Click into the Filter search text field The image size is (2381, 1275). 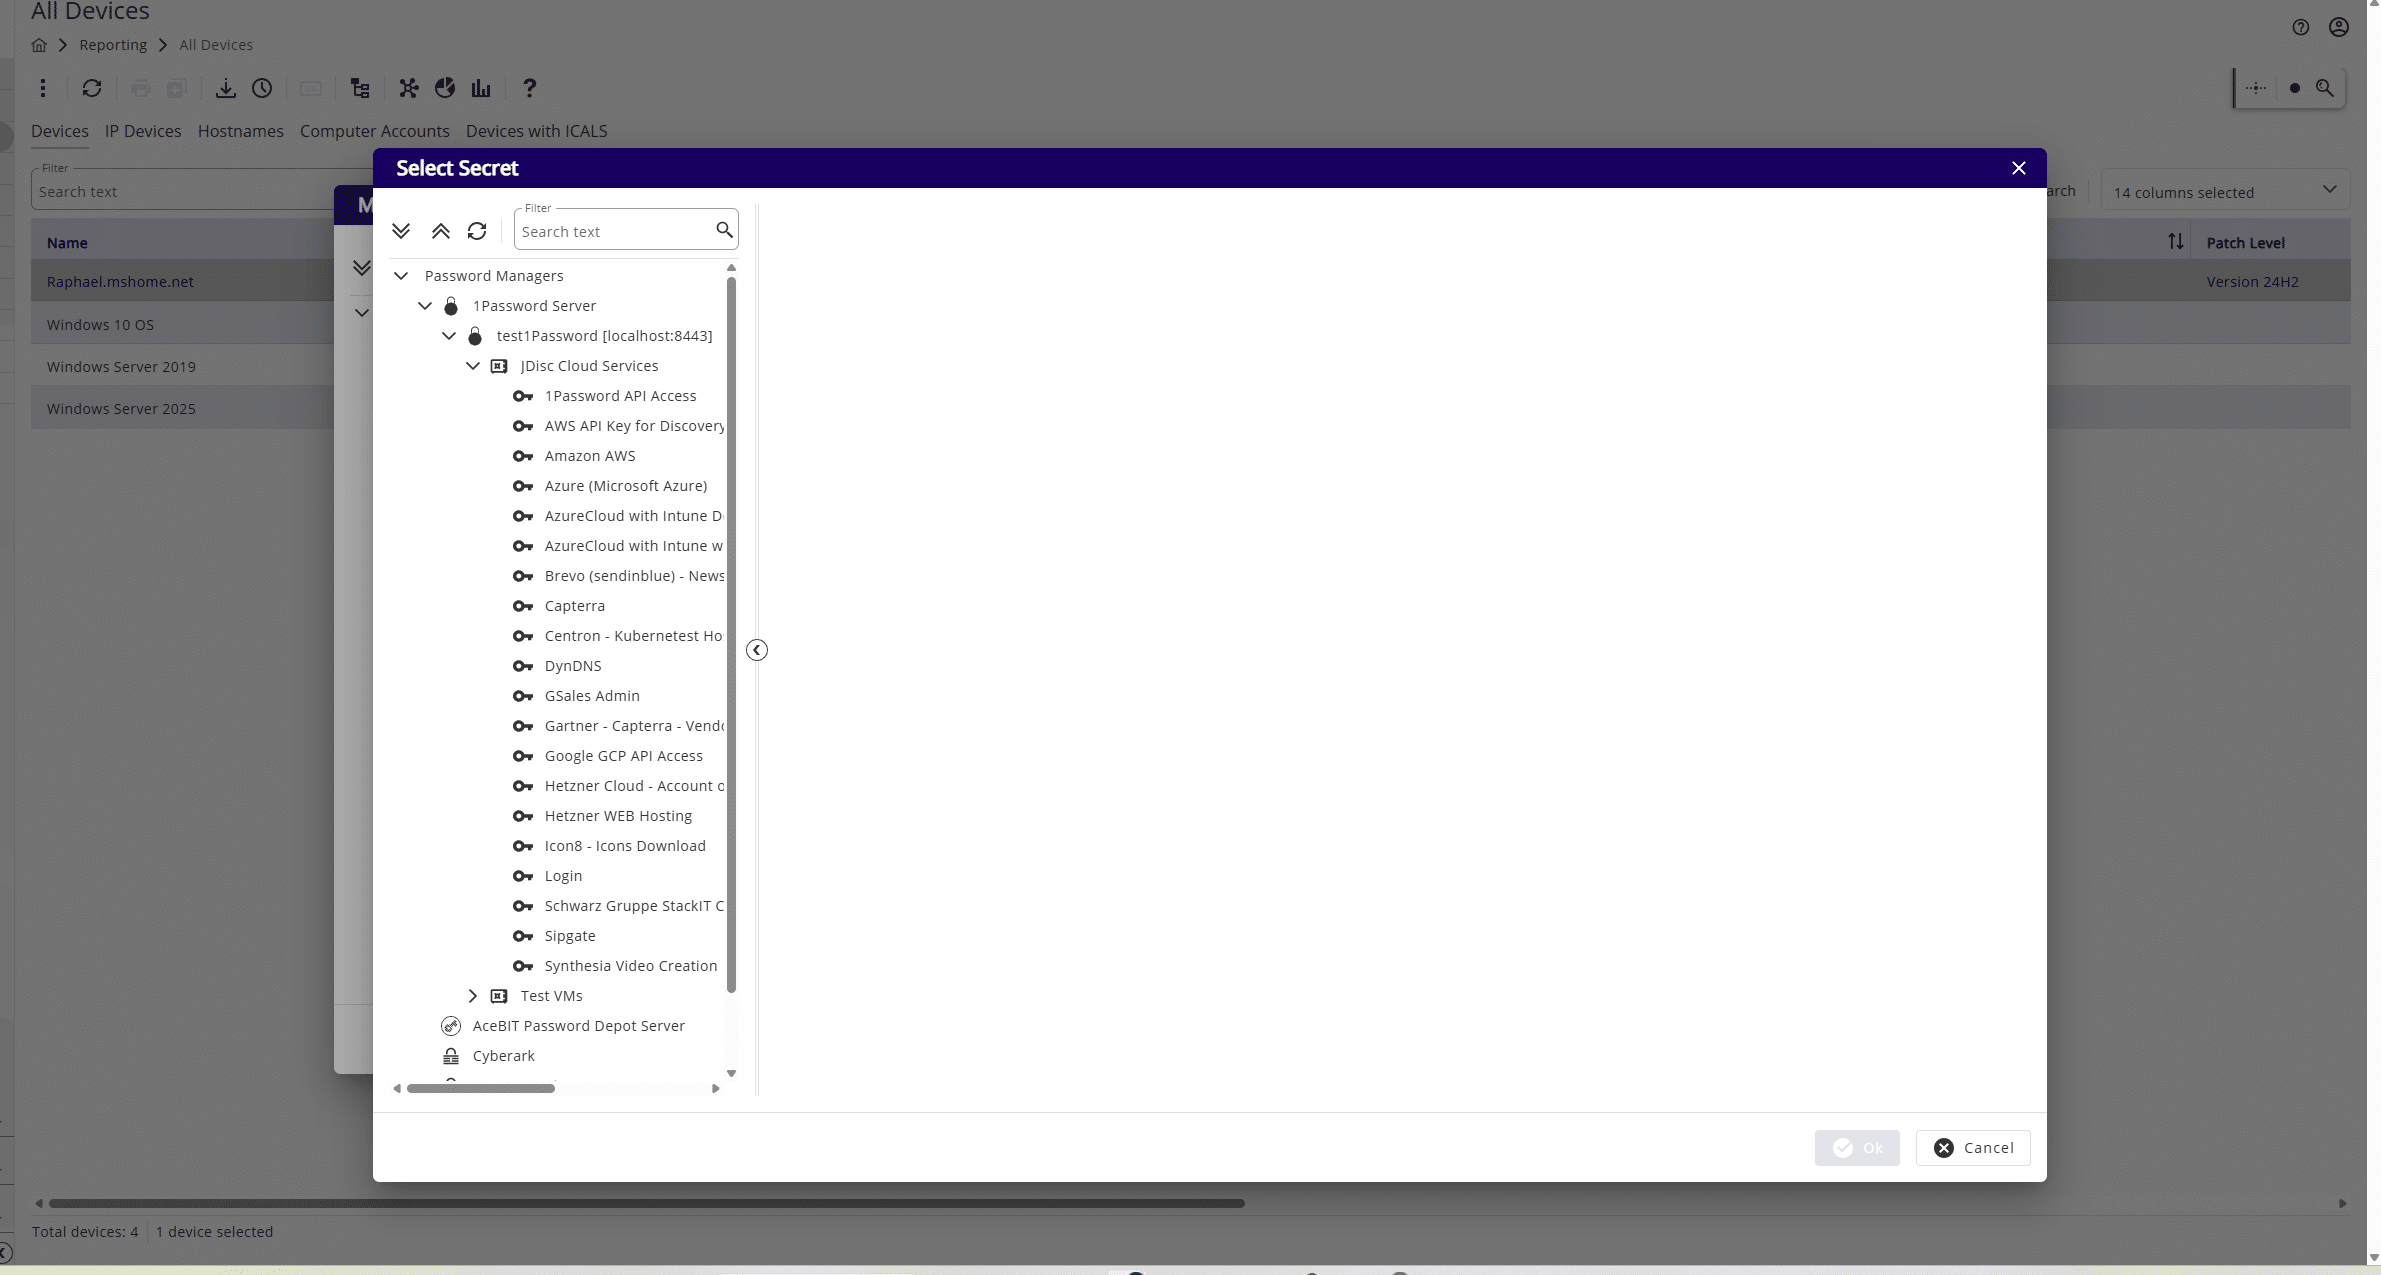coord(613,230)
